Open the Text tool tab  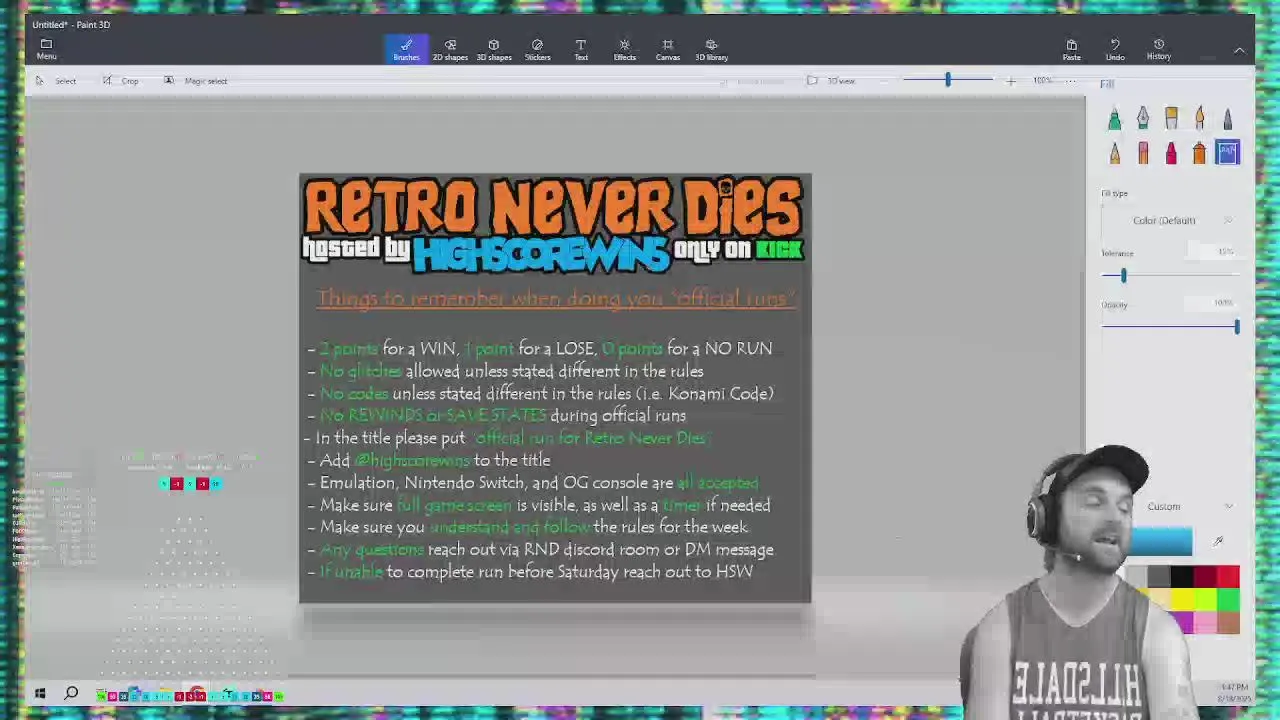[581, 49]
